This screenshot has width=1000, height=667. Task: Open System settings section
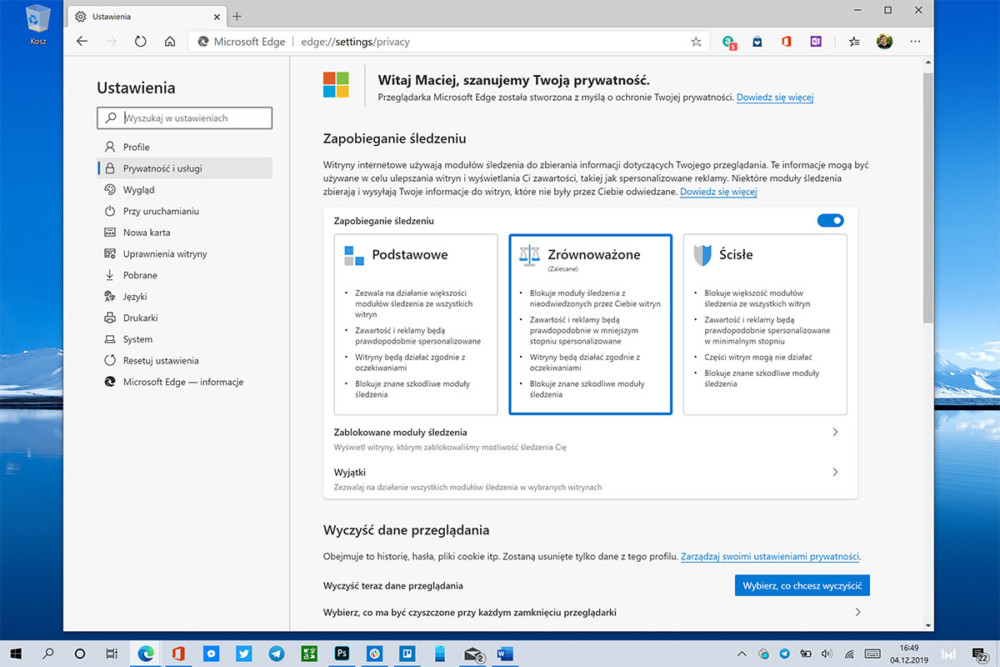tap(185, 339)
